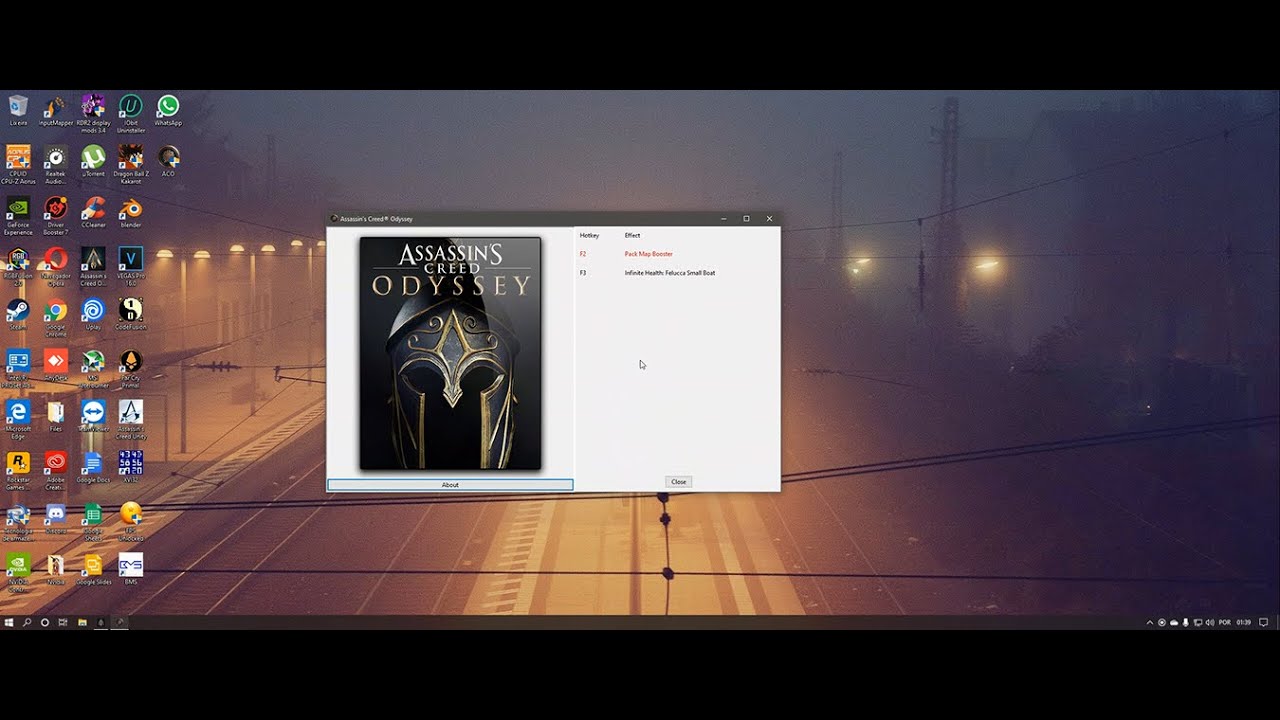Open the WhatsApp desktop shortcut
The height and width of the screenshot is (720, 1280).
pos(168,110)
